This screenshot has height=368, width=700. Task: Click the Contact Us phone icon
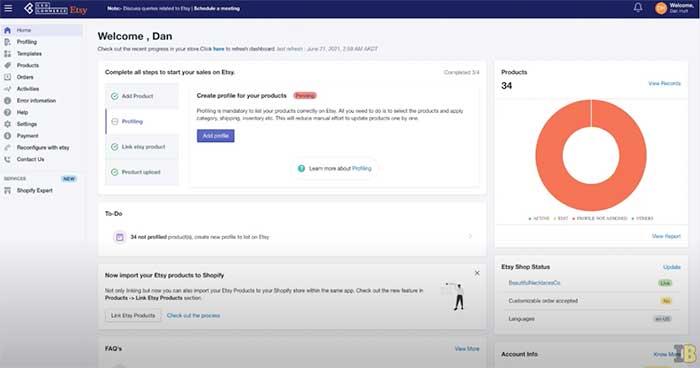[7, 159]
